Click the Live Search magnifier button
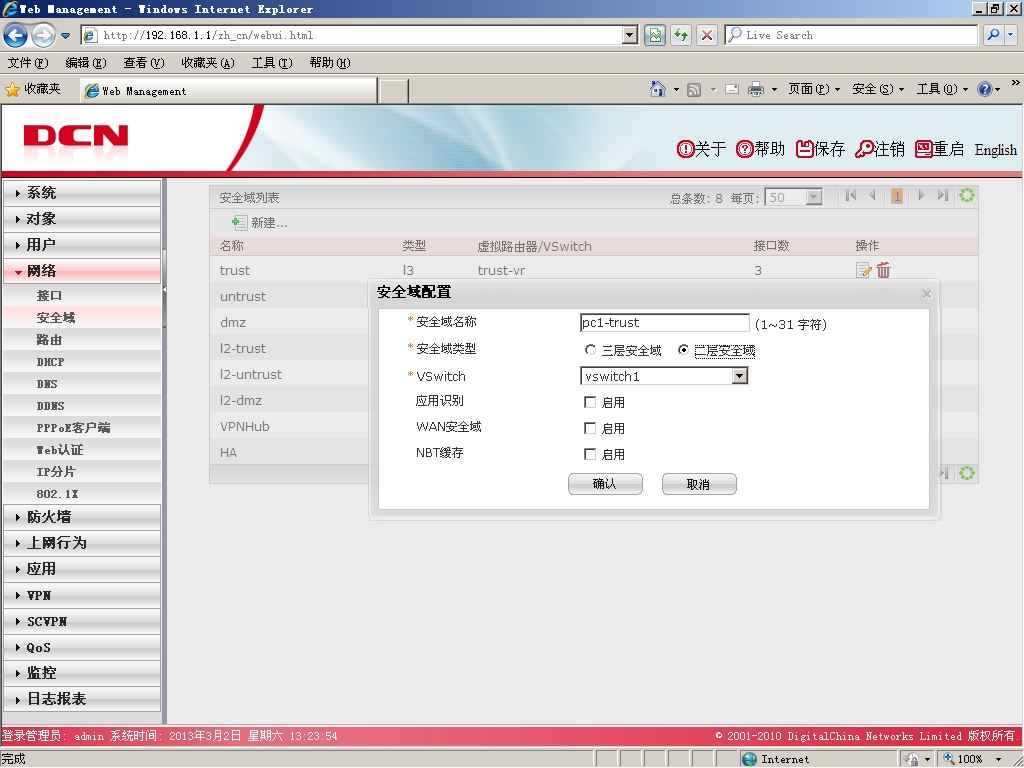This screenshot has height=768, width=1024. 993,35
